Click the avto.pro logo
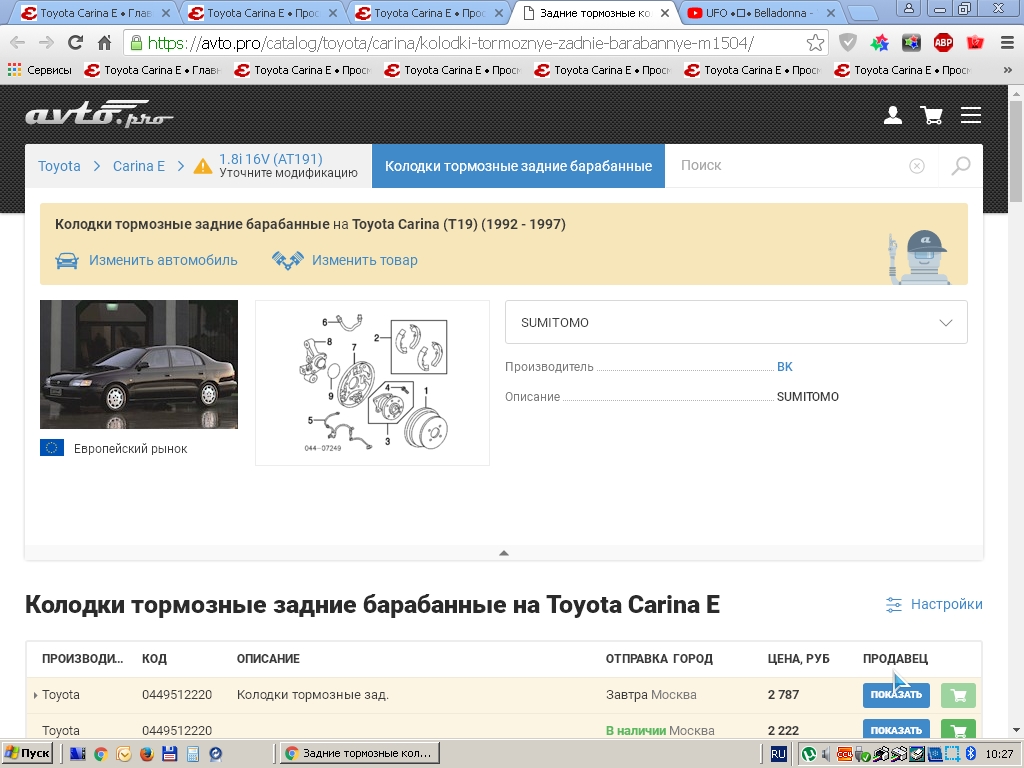Screen dimensions: 1024x768 click(99, 115)
